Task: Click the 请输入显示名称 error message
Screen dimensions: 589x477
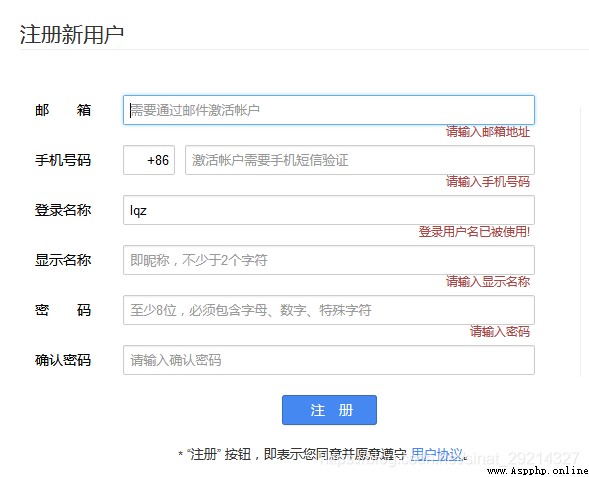Action: (488, 281)
